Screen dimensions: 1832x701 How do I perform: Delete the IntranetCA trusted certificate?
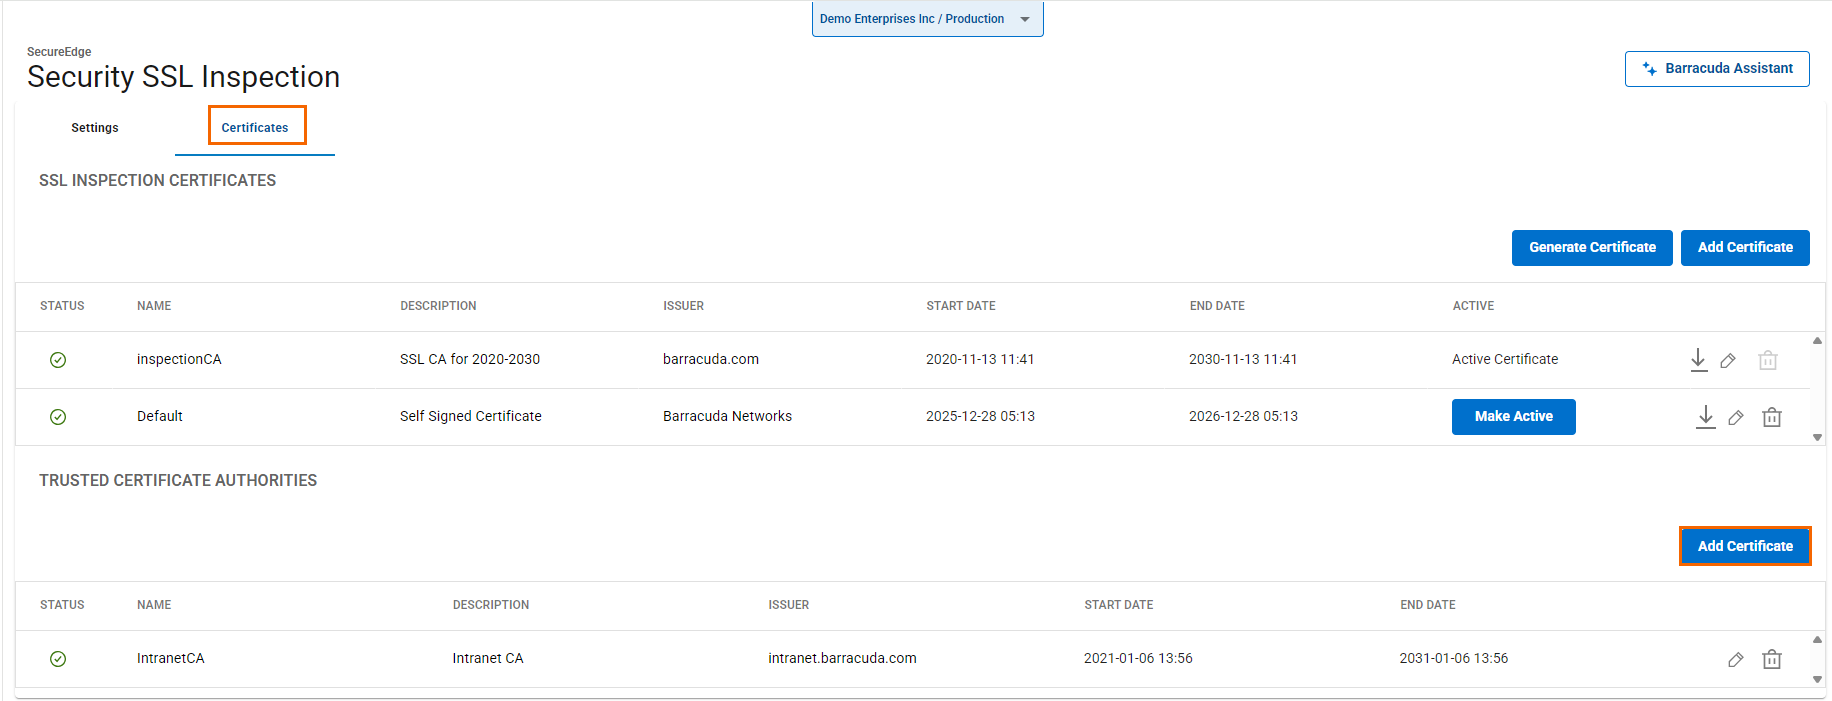(1771, 659)
